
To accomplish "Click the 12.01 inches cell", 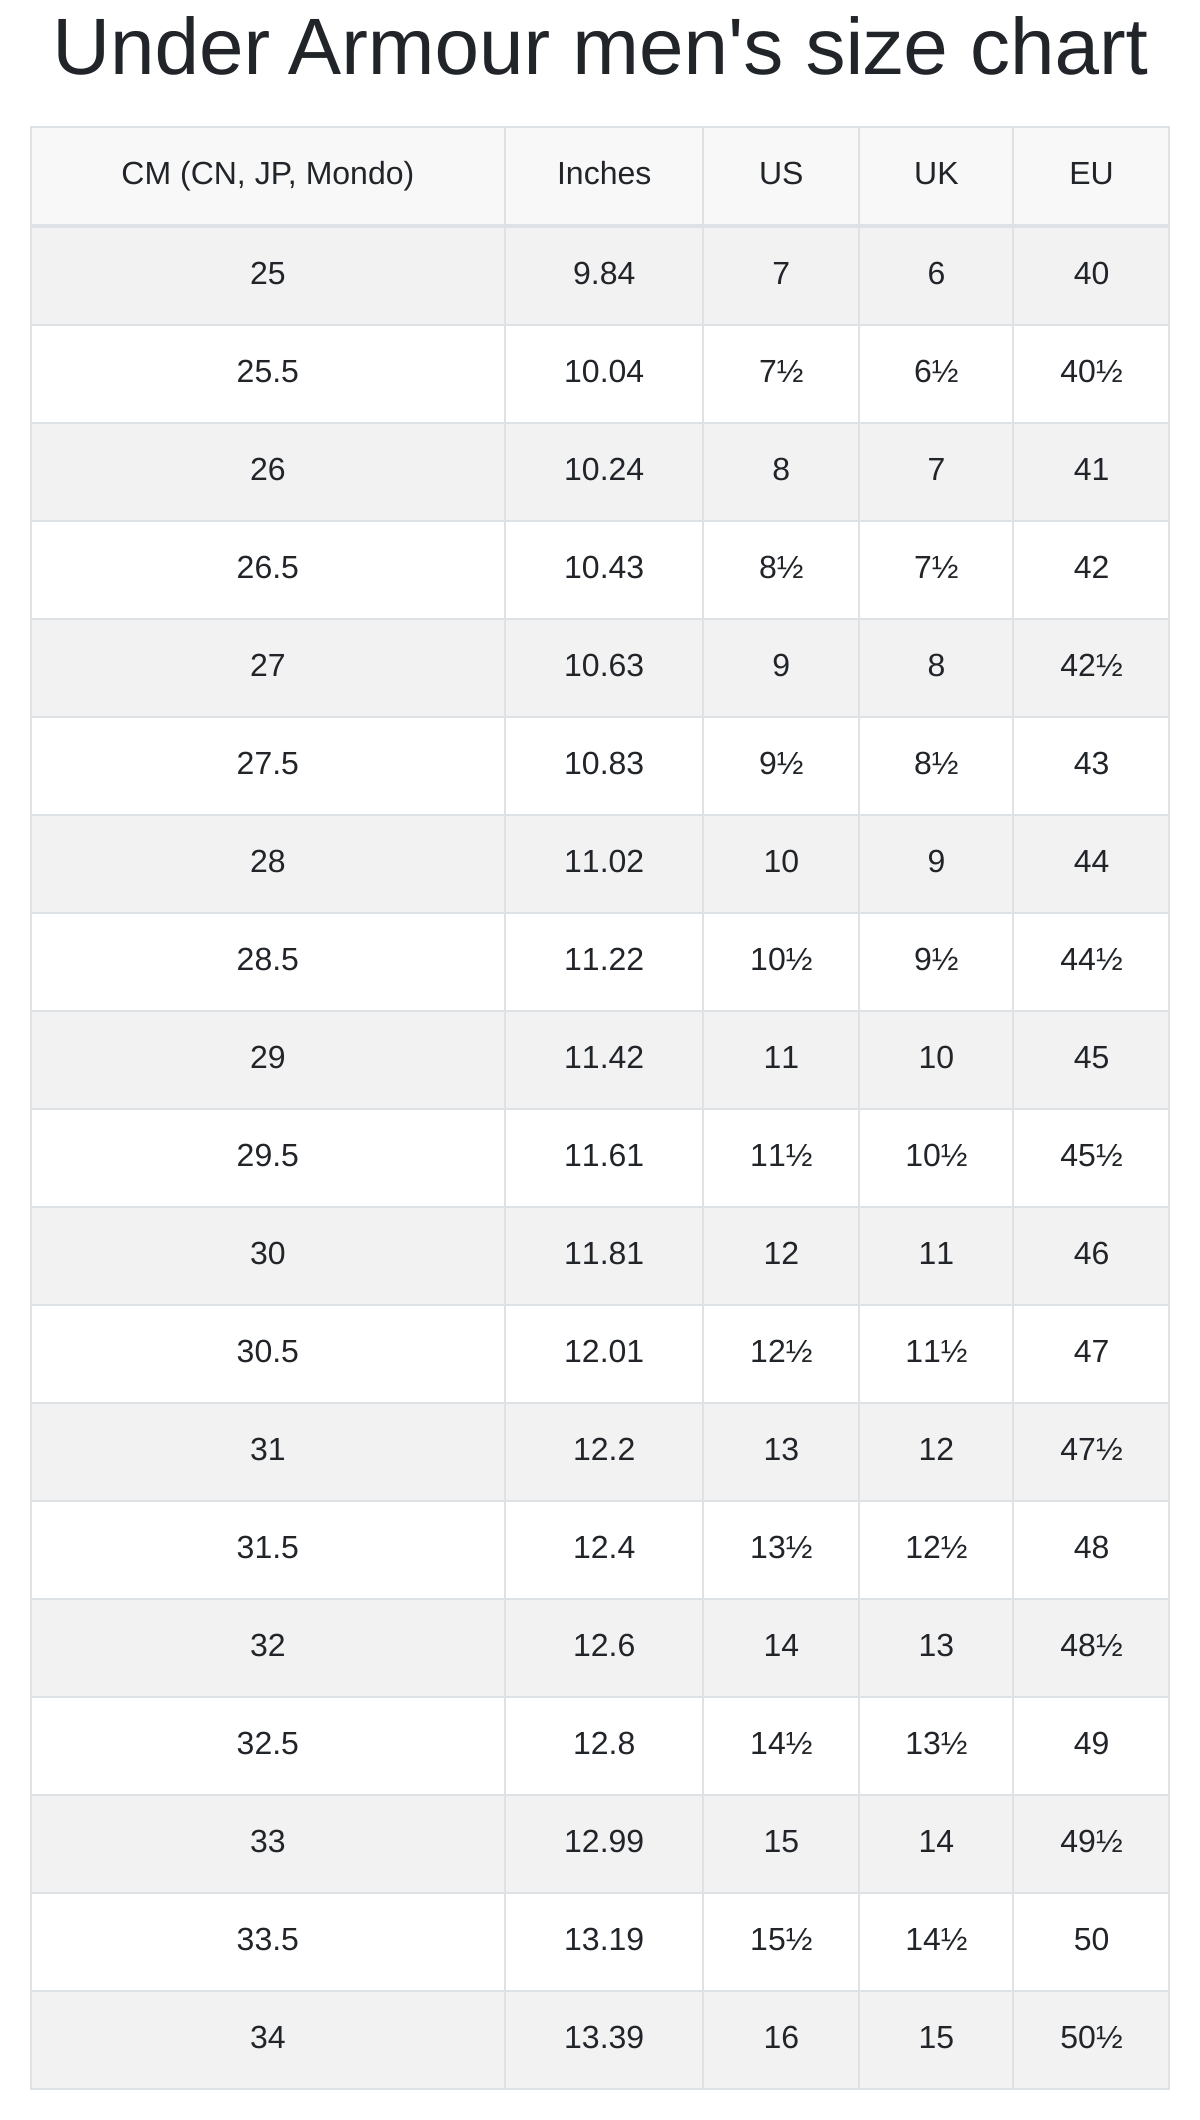I will click(x=604, y=1353).
